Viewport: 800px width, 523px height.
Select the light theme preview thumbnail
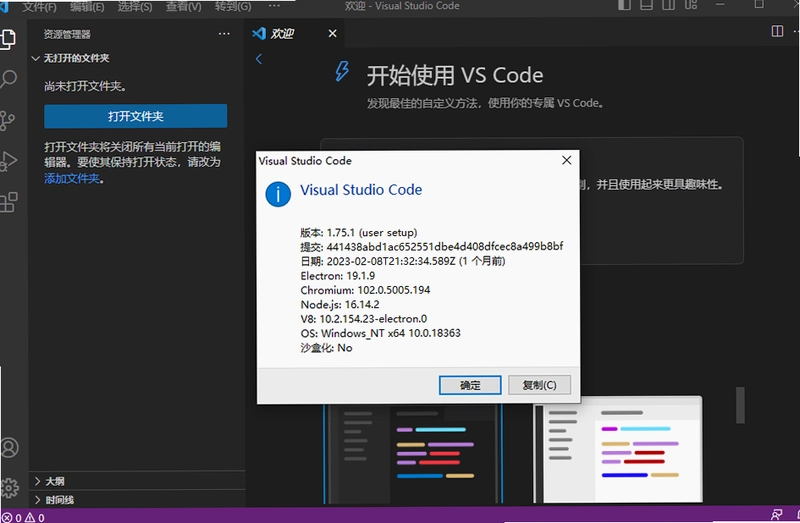coord(618,451)
